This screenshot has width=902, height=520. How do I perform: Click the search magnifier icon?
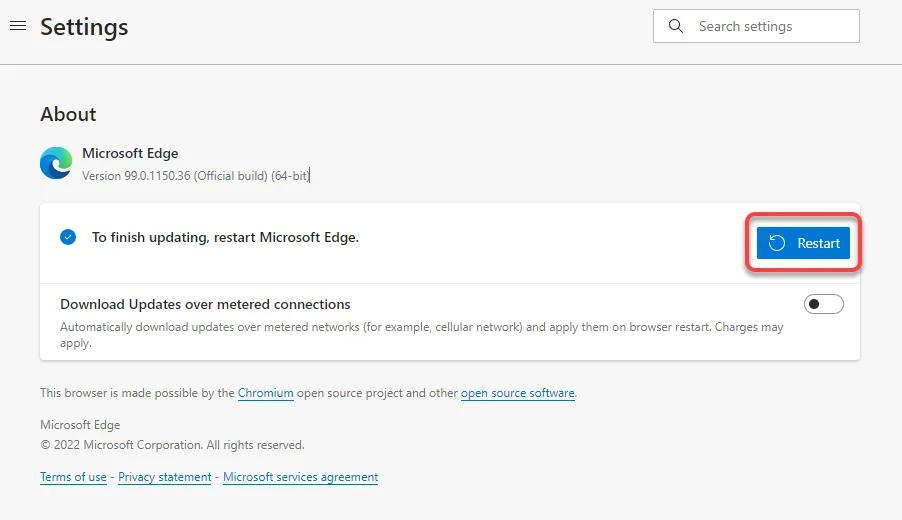coord(676,26)
